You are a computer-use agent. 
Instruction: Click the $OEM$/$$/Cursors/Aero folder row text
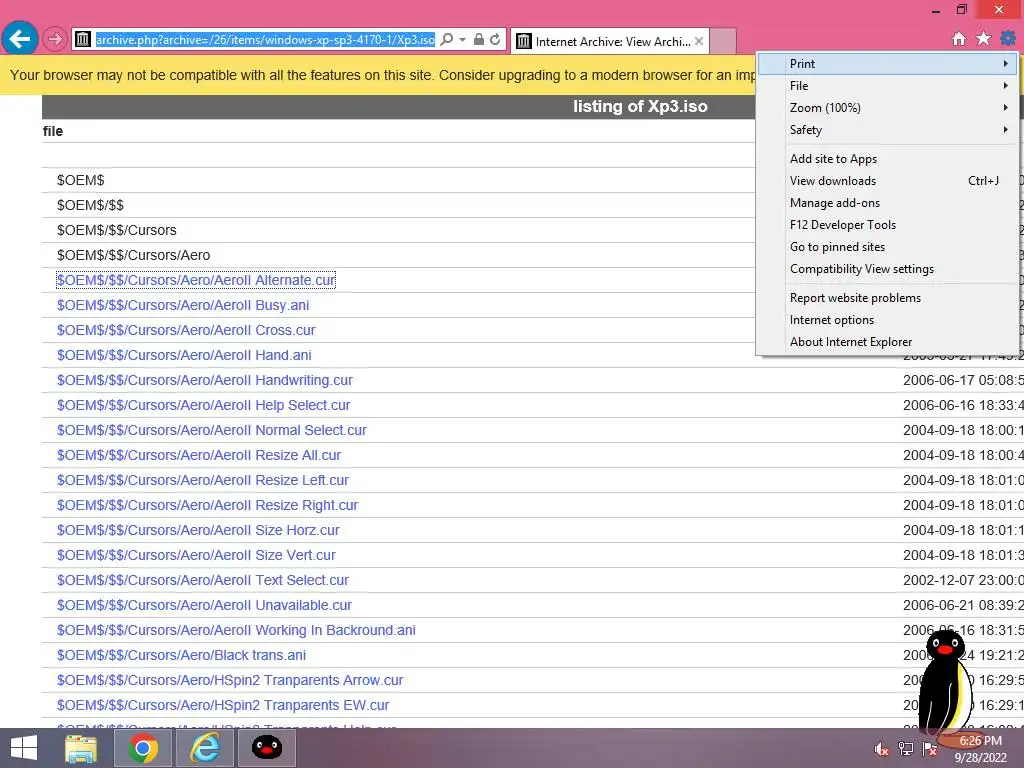click(133, 255)
